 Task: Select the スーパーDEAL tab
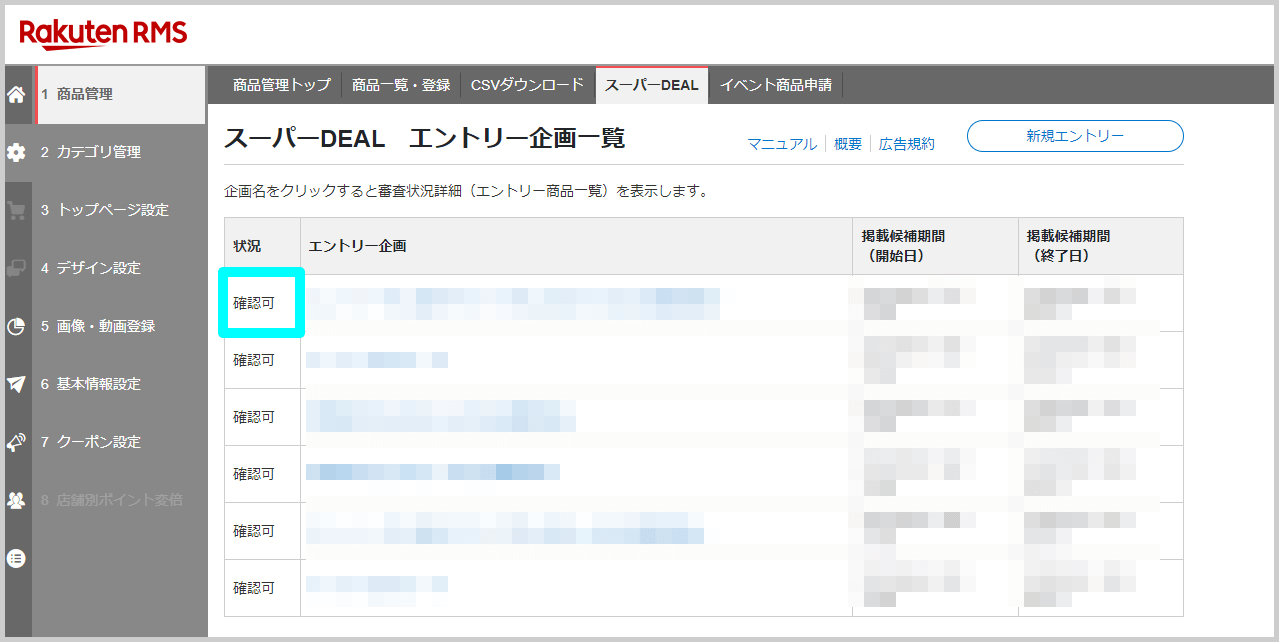tap(652, 85)
